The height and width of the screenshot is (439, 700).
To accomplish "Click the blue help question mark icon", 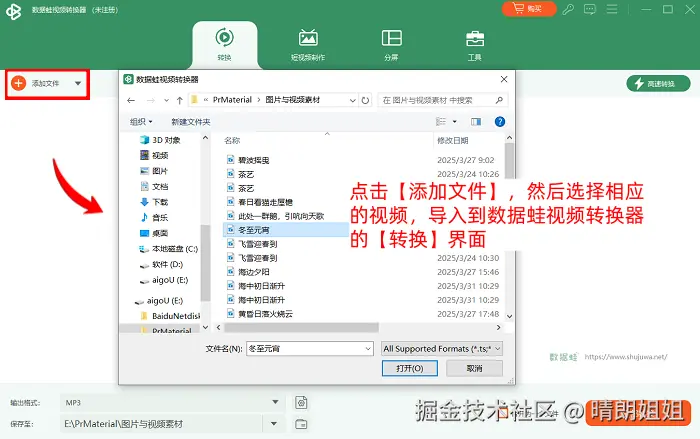I will pos(500,121).
